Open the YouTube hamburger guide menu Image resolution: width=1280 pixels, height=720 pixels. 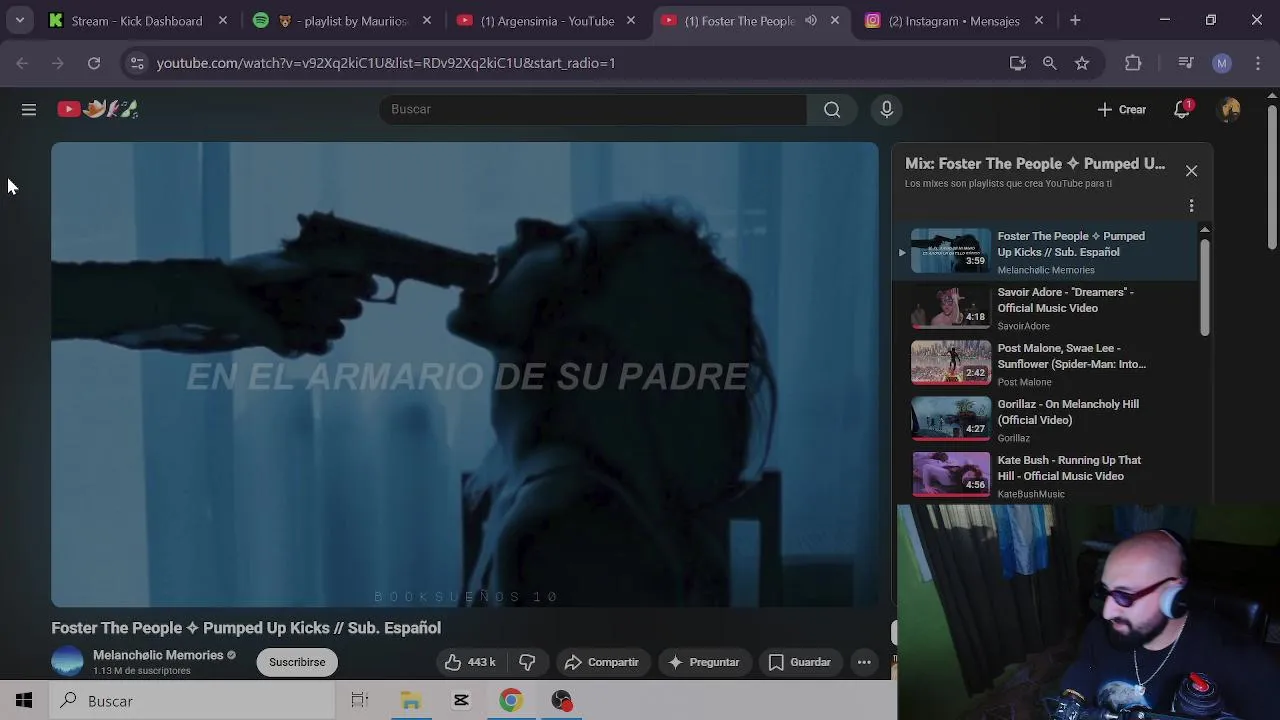[29, 109]
